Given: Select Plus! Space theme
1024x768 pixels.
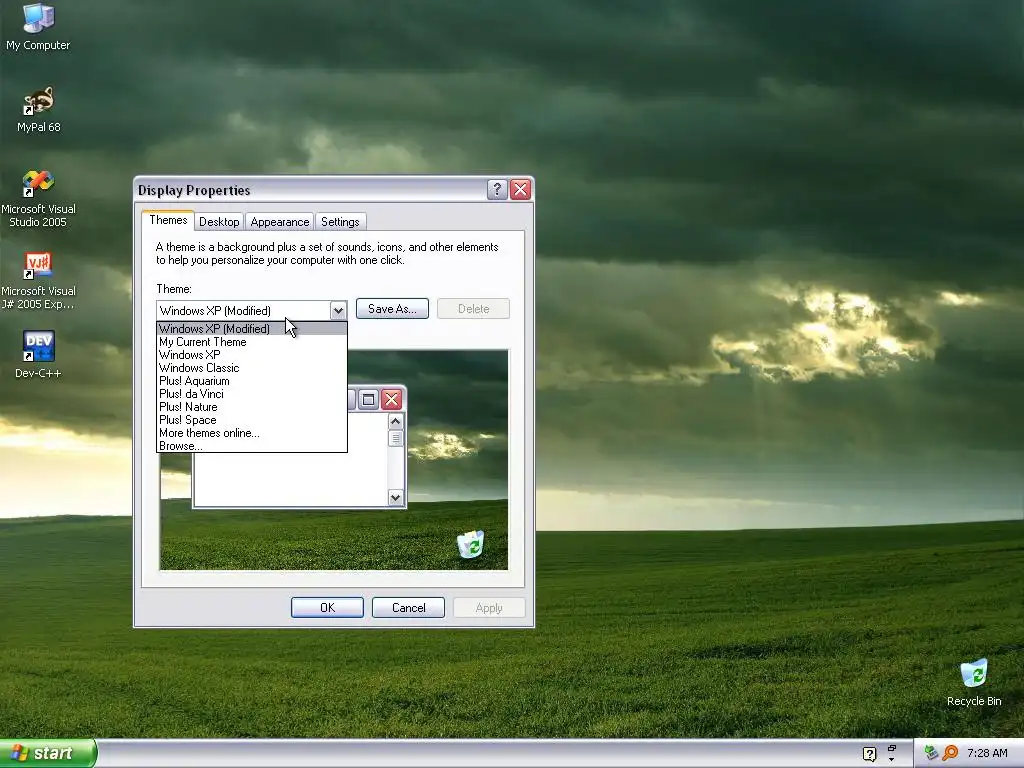Looking at the screenshot, I should click(251, 420).
